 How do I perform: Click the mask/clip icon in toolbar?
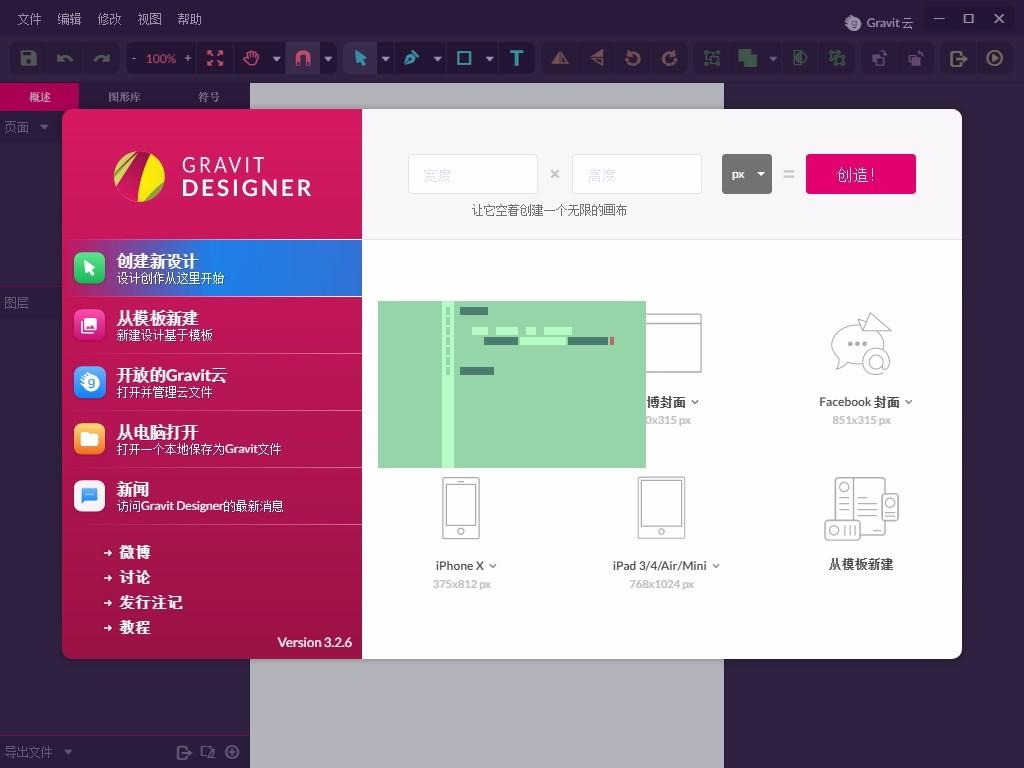click(800, 58)
